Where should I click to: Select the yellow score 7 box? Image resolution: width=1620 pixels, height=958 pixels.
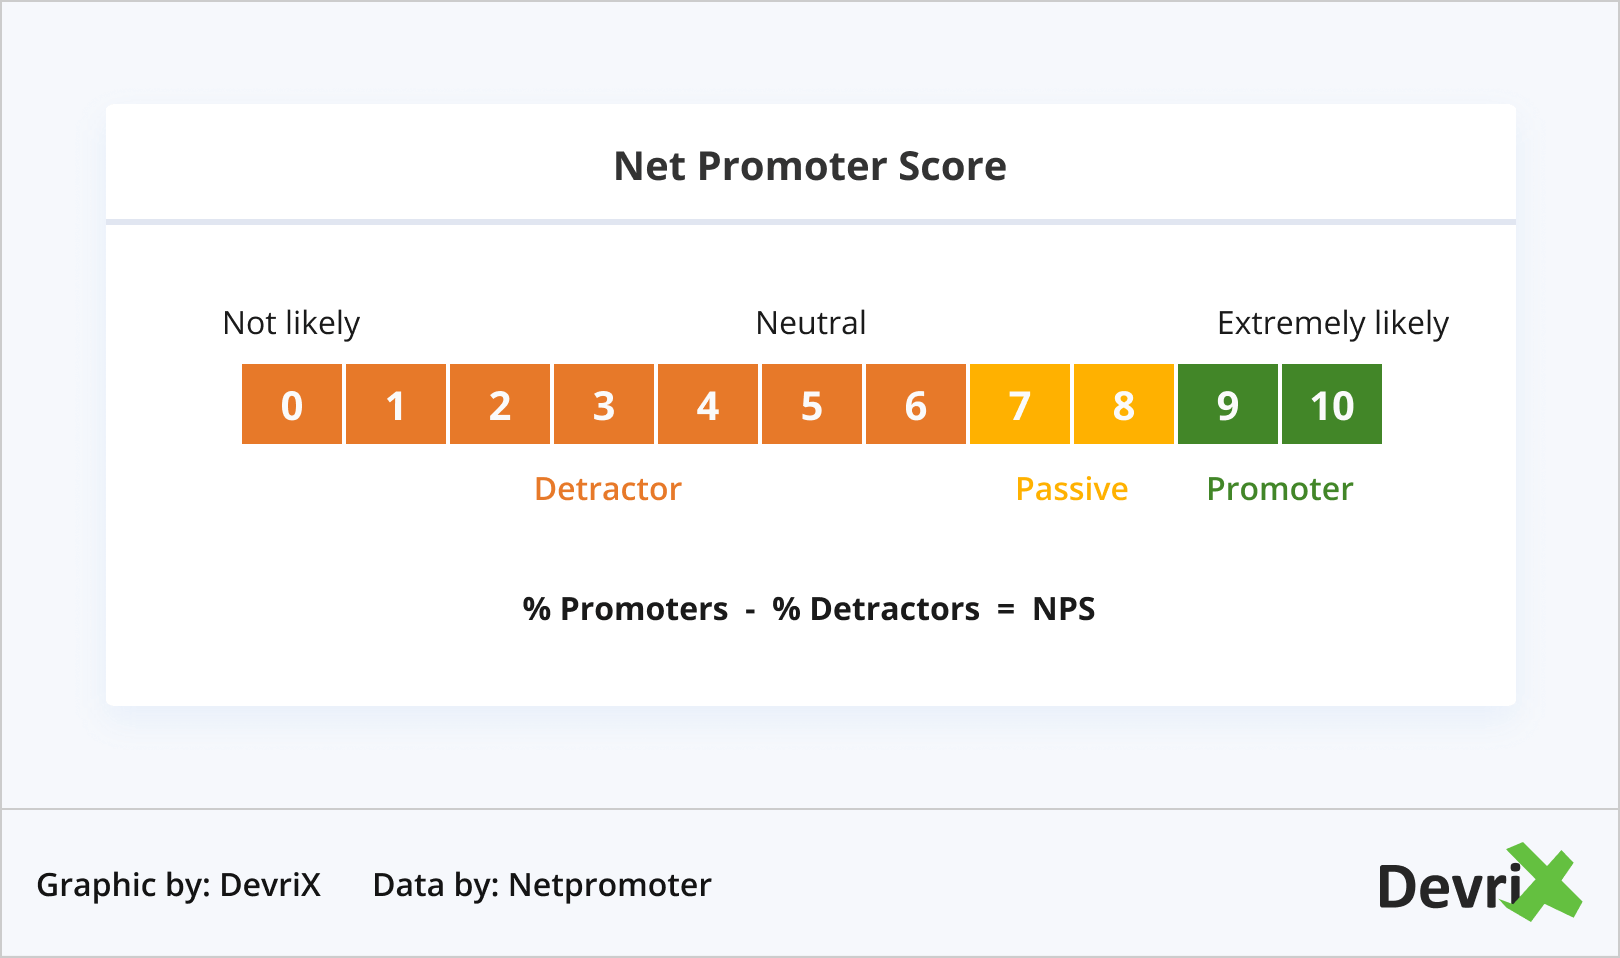1020,404
